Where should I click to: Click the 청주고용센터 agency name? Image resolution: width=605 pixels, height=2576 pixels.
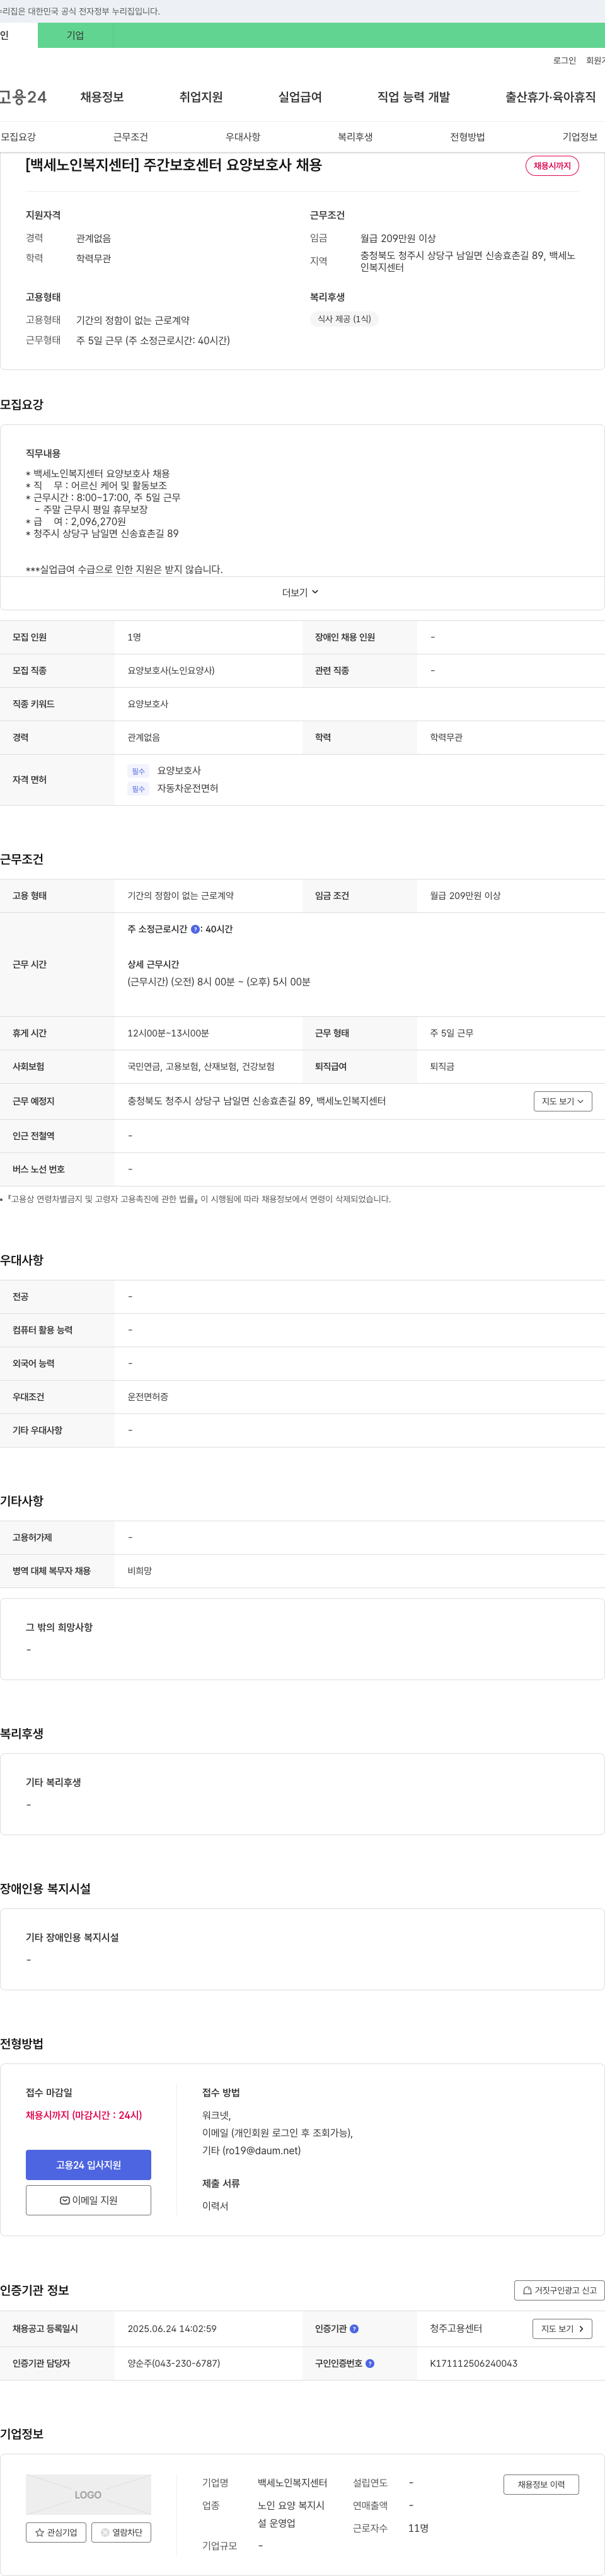pyautogui.click(x=456, y=2329)
